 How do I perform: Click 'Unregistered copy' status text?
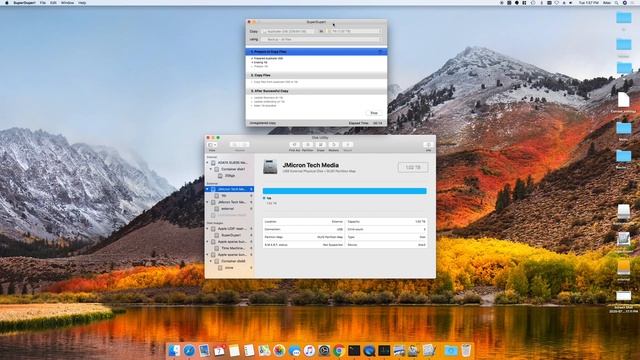pos(262,123)
